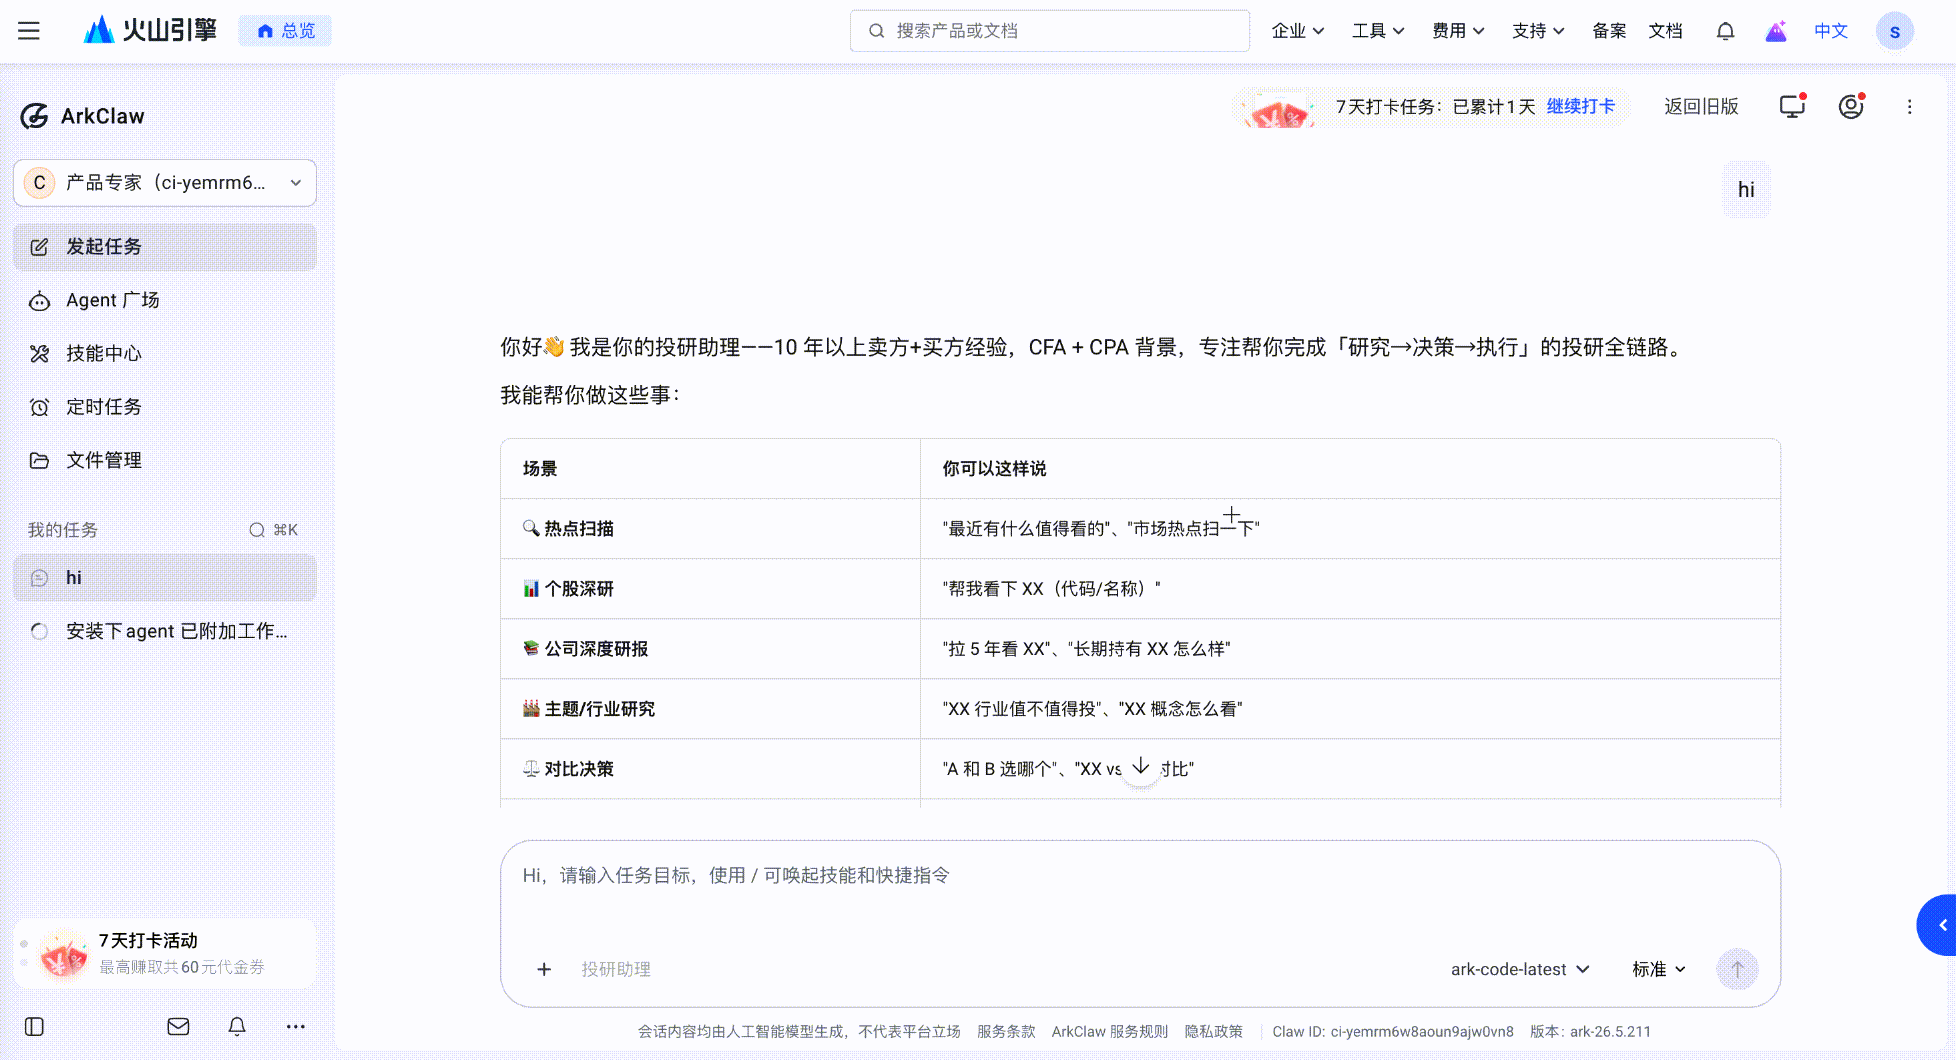
Task: Open the 文档 menu item
Action: [x=1665, y=31]
